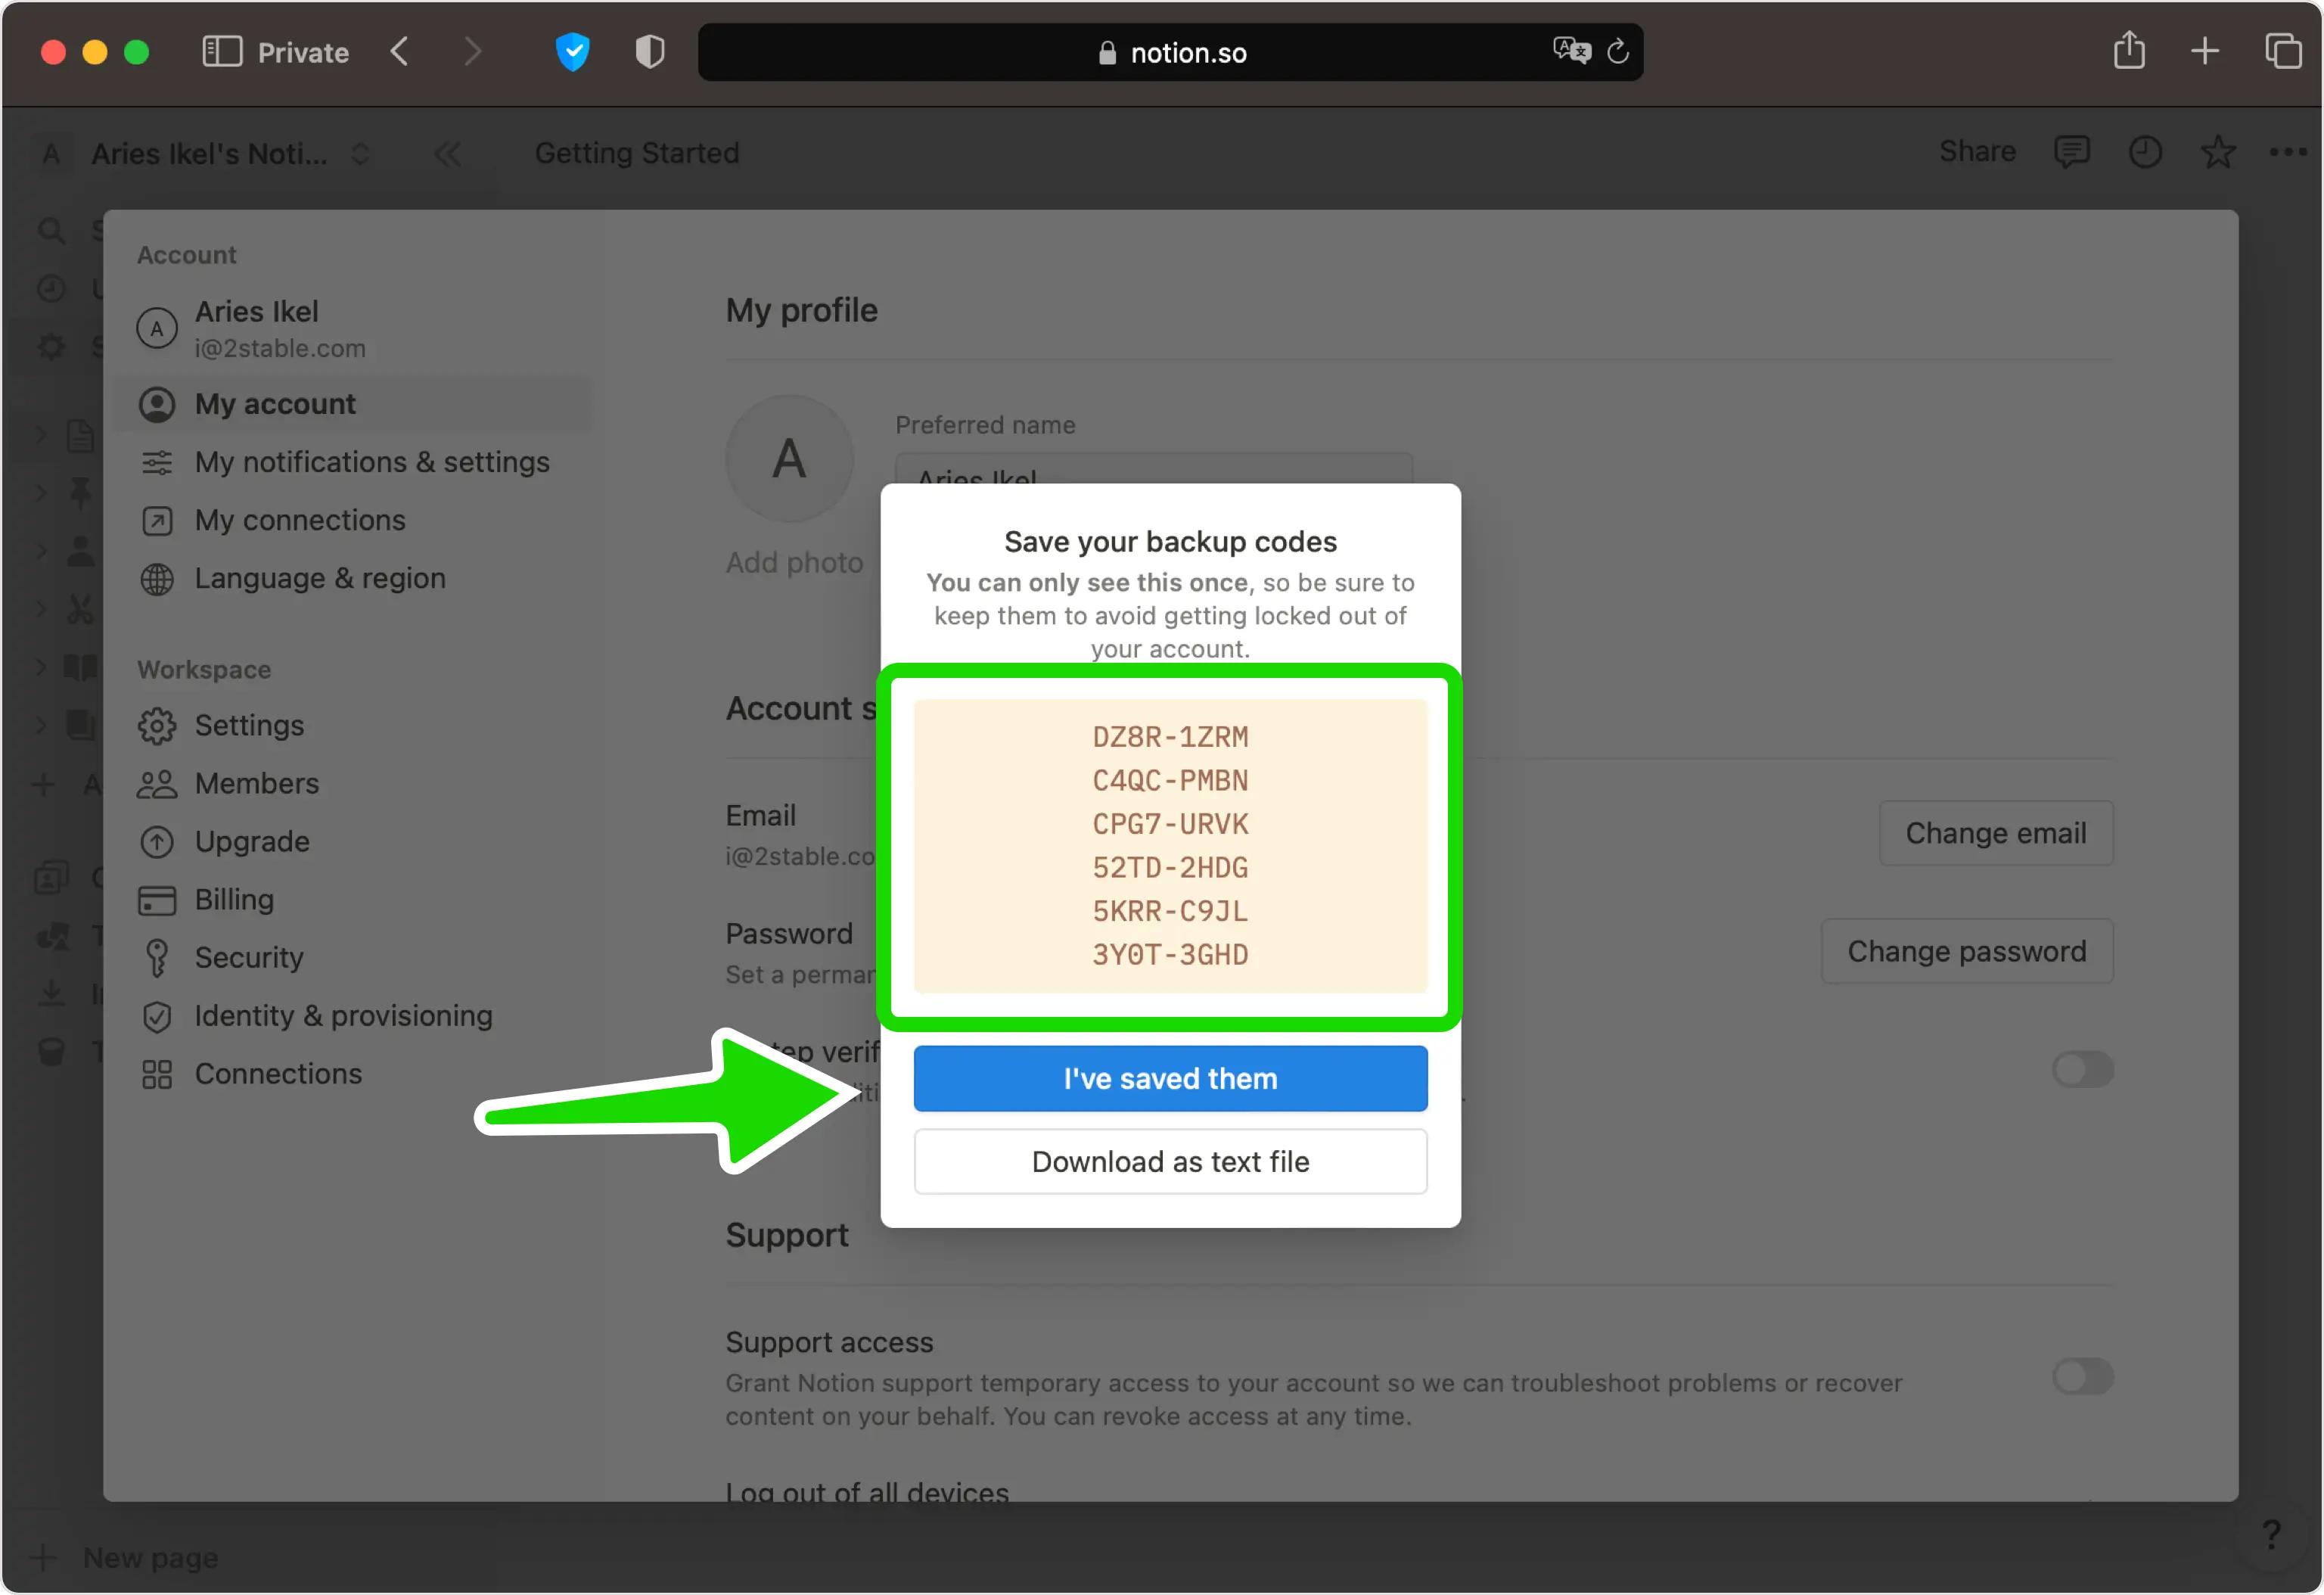Open workspace Connections section
This screenshot has width=2324, height=1595.
coord(355,1072)
